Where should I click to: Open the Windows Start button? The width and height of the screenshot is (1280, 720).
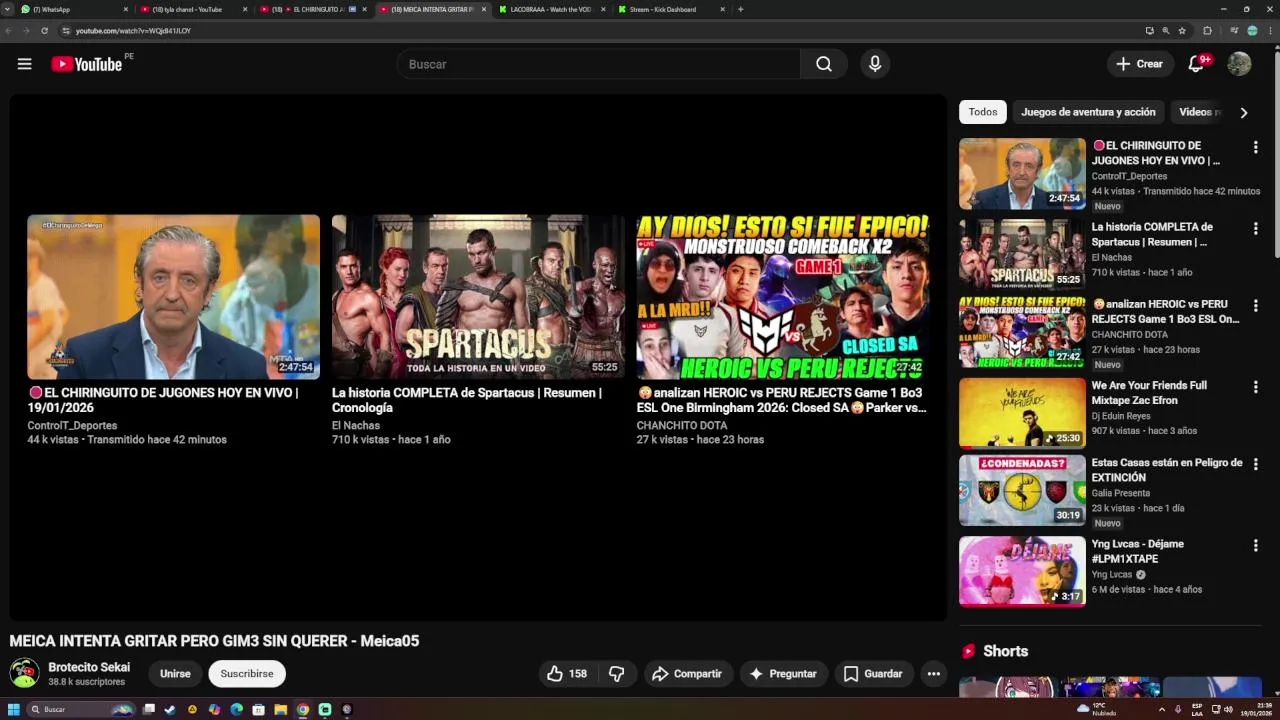tap(14, 709)
